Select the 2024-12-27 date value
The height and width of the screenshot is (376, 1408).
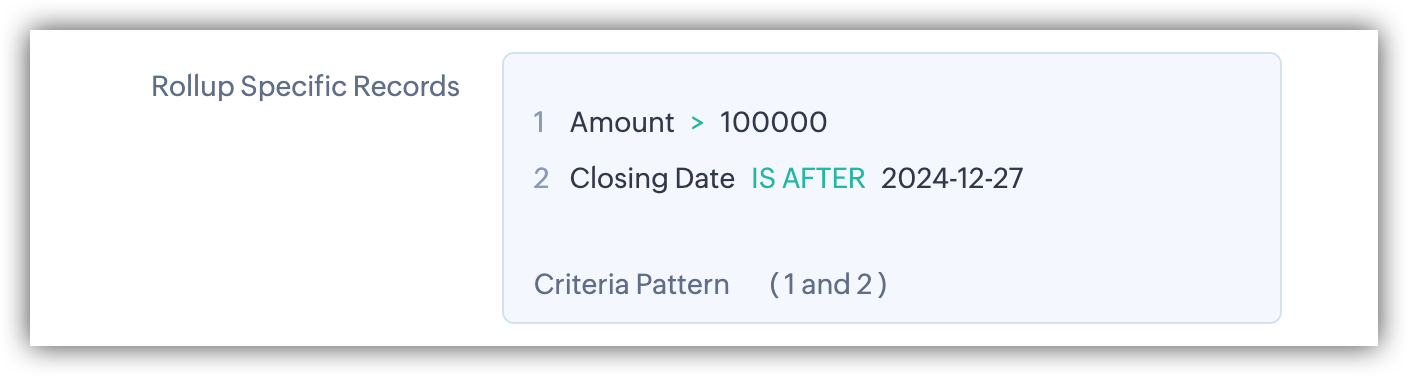(952, 179)
